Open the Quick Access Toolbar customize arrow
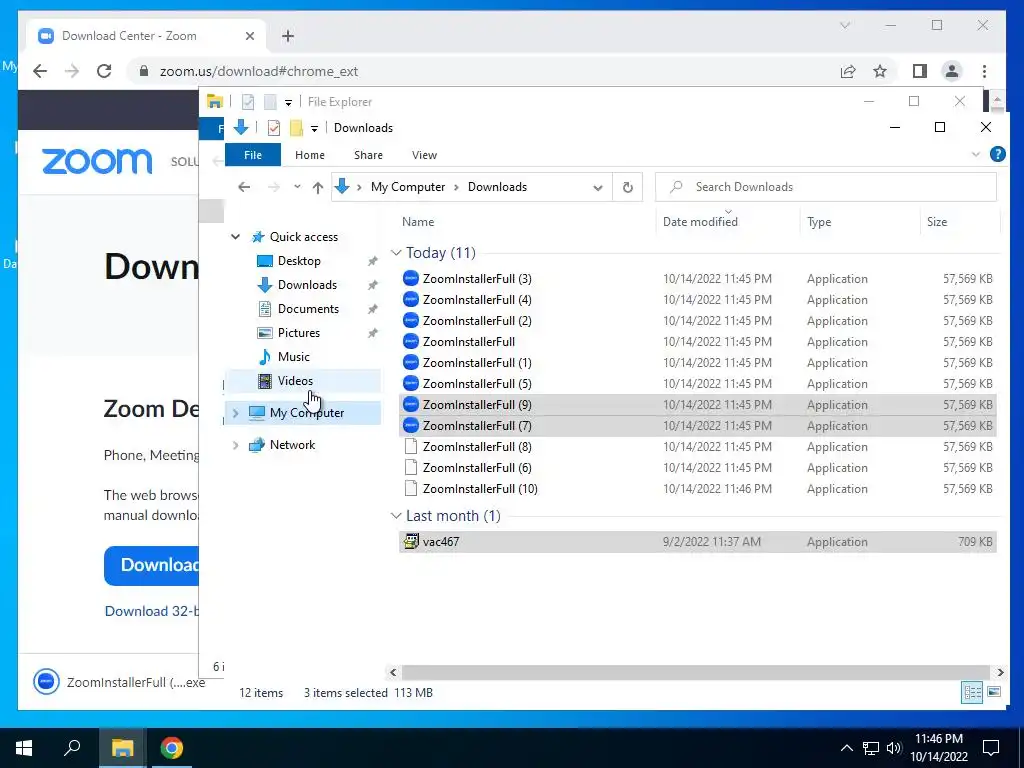Screen dimensions: 1024x768 pyautogui.click(x=314, y=129)
